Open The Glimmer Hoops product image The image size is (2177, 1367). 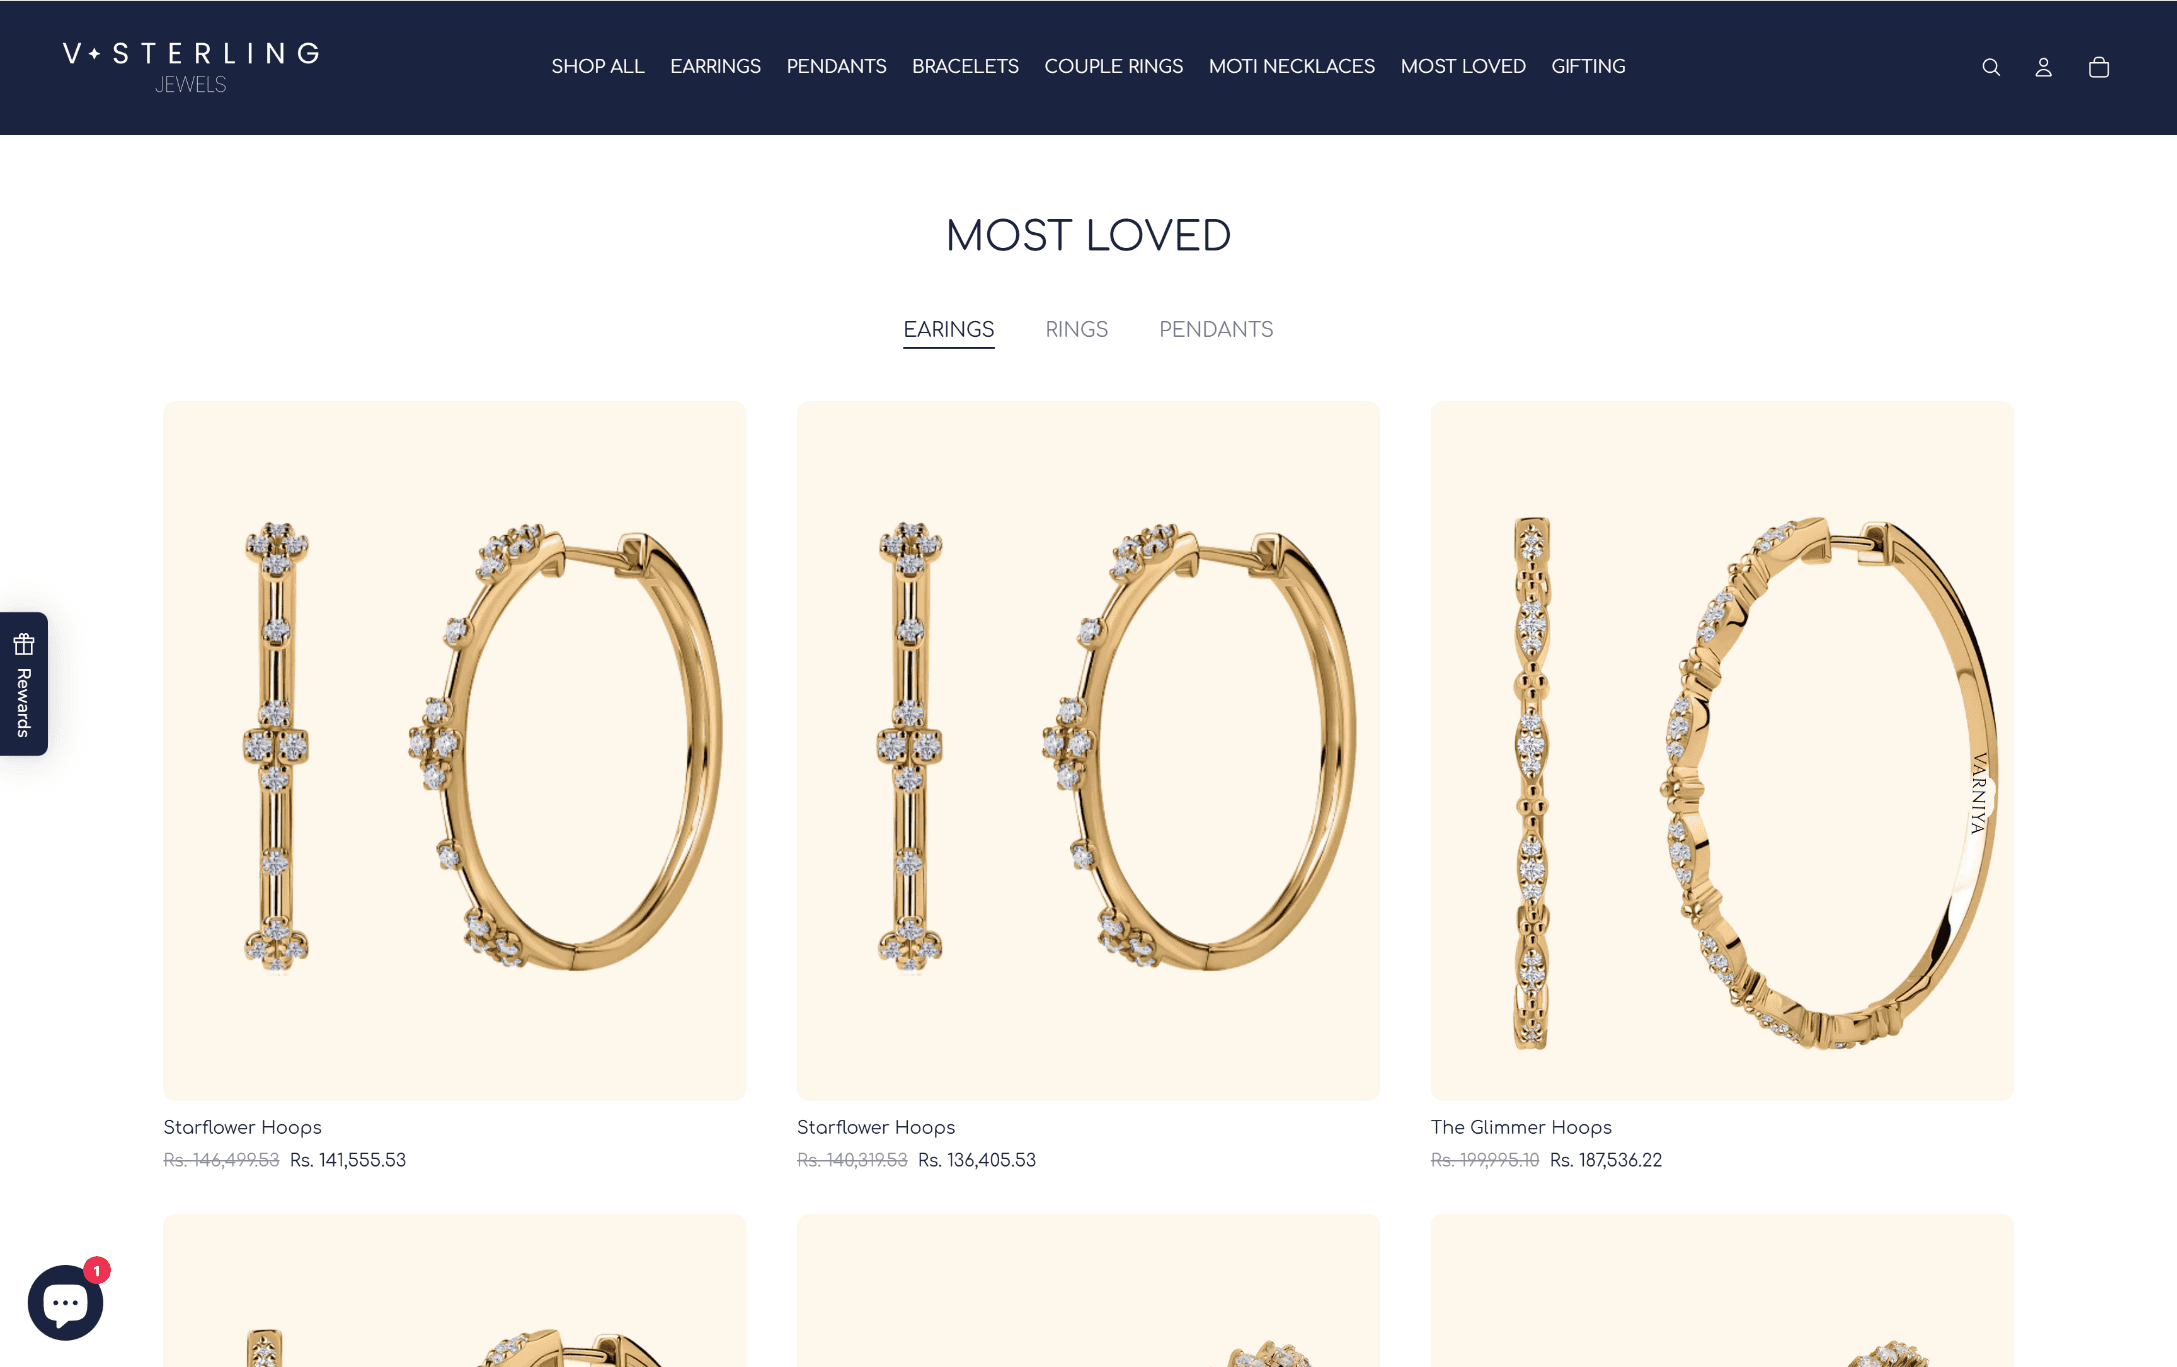pos(1722,751)
